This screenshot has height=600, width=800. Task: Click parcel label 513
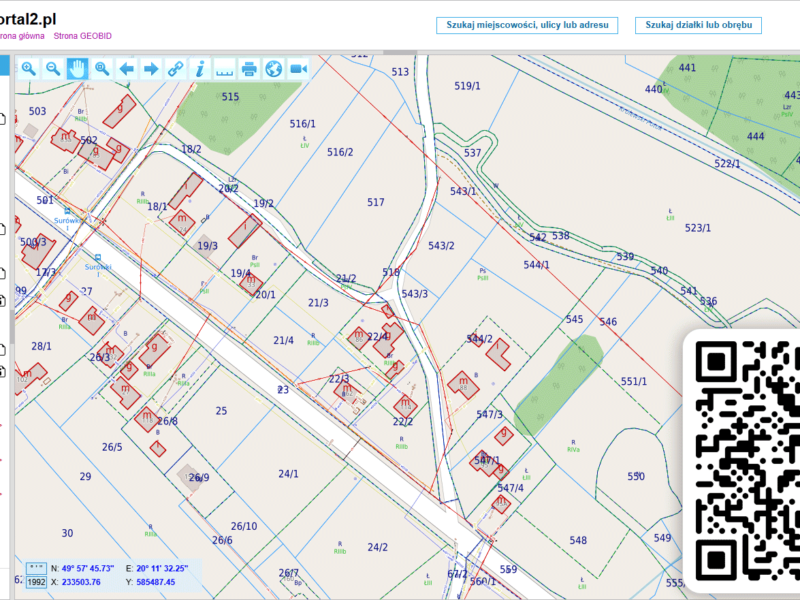click(x=400, y=72)
